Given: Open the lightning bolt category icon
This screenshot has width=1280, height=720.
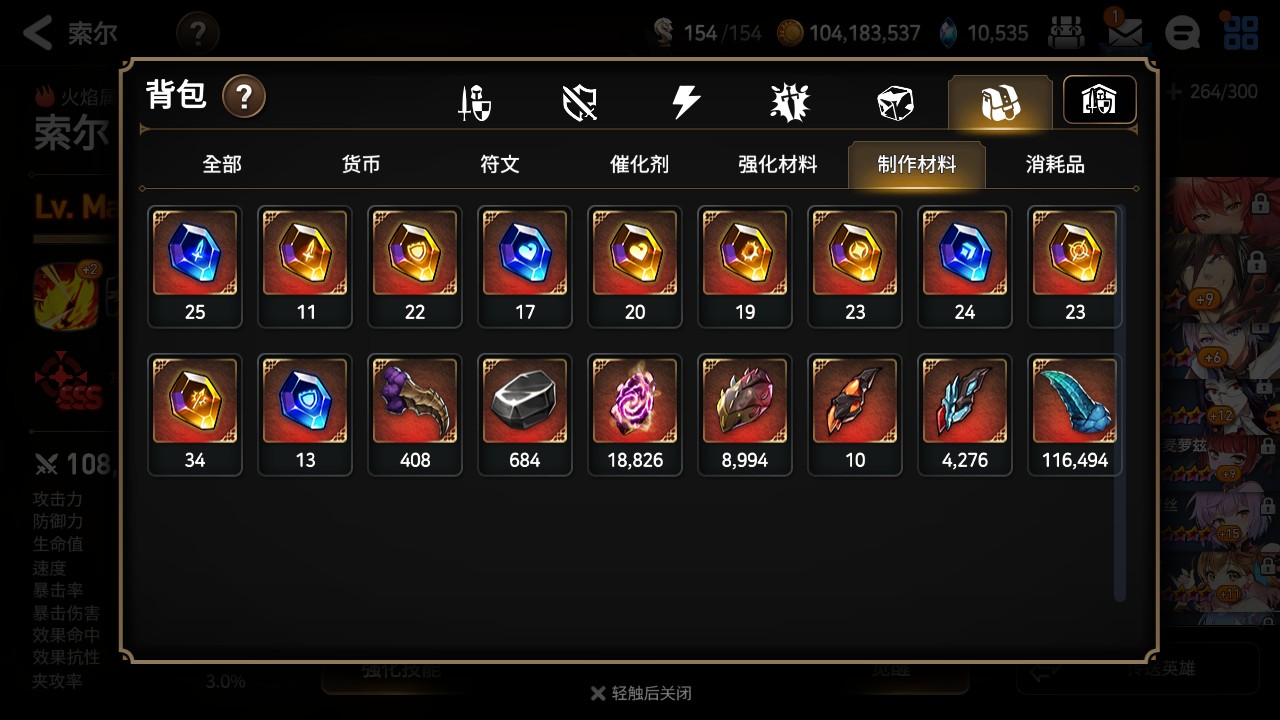Looking at the screenshot, I should (685, 102).
